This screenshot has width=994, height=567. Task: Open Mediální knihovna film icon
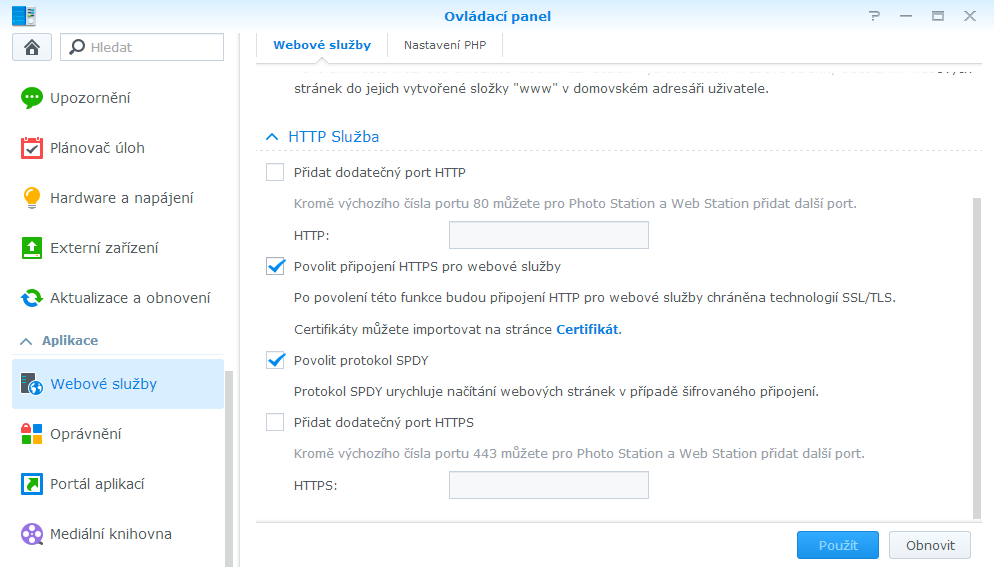(33, 534)
